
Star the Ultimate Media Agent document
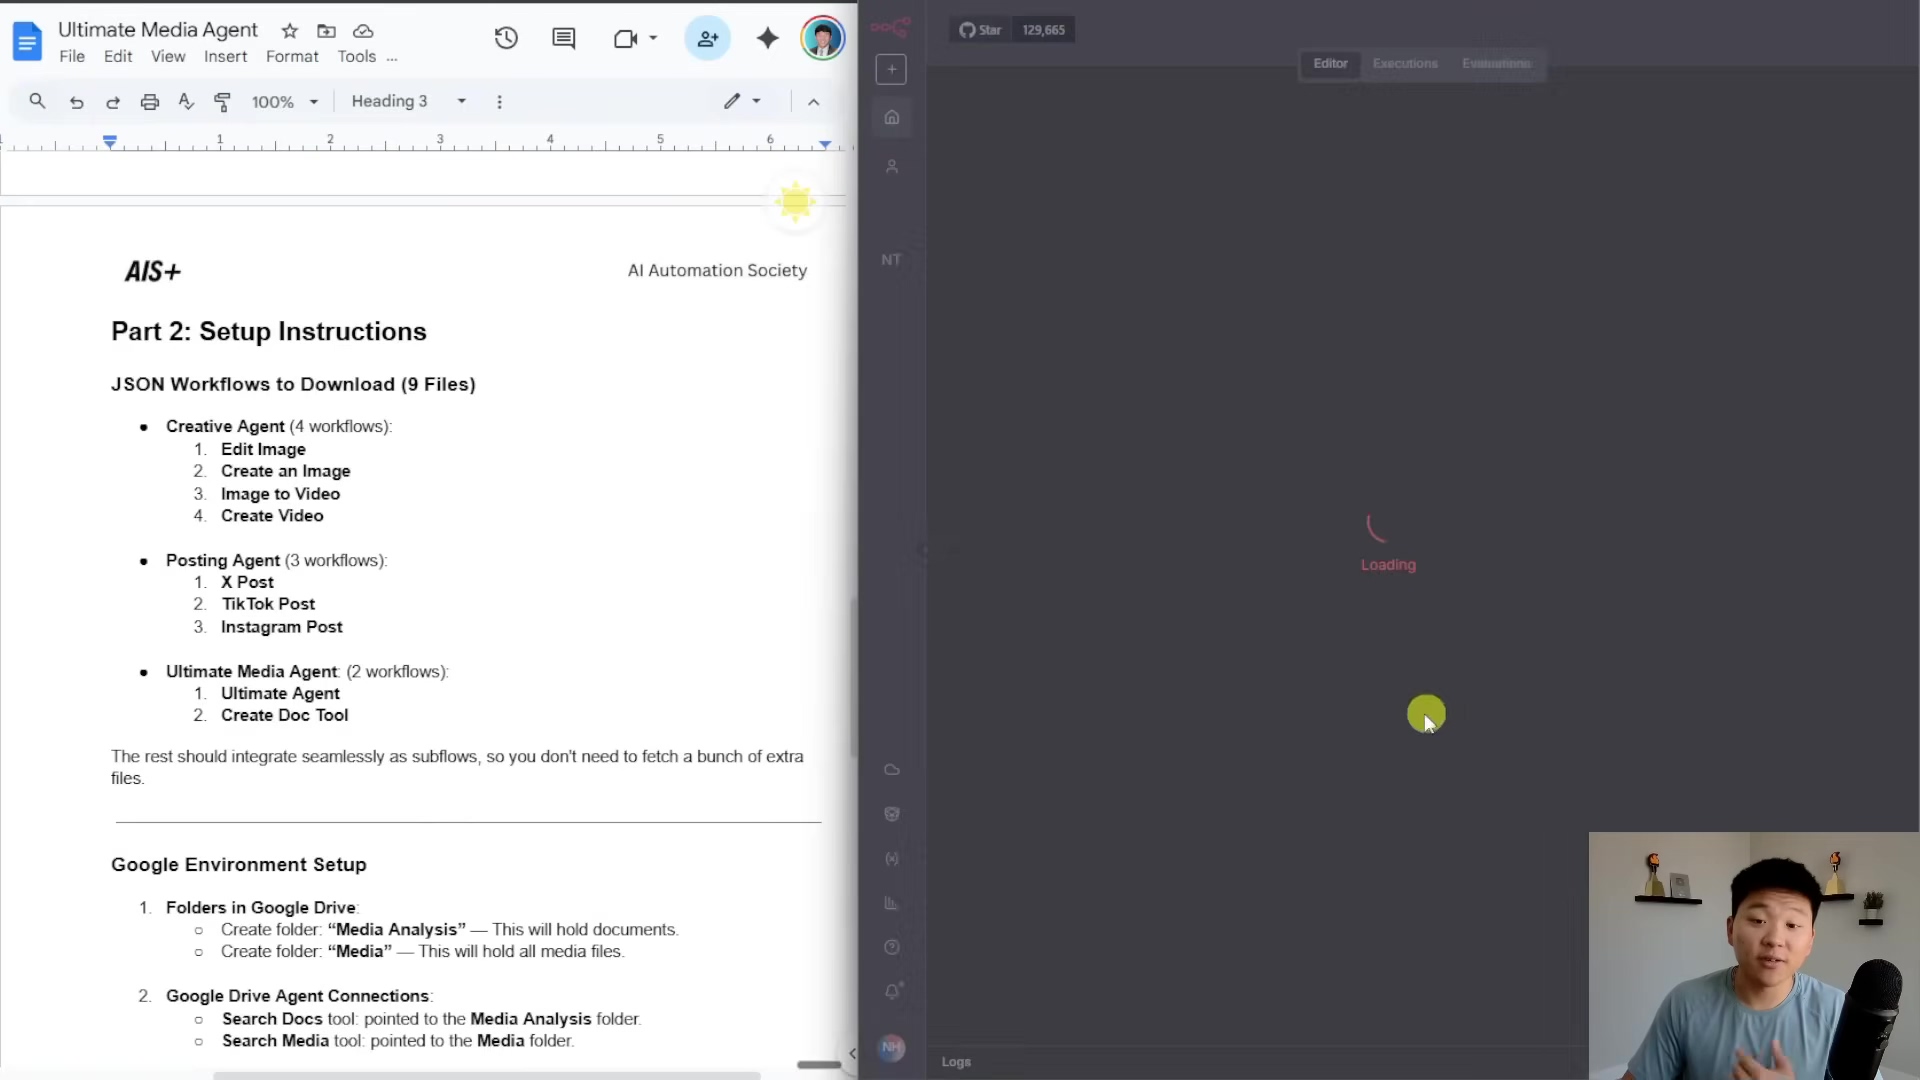pyautogui.click(x=289, y=31)
